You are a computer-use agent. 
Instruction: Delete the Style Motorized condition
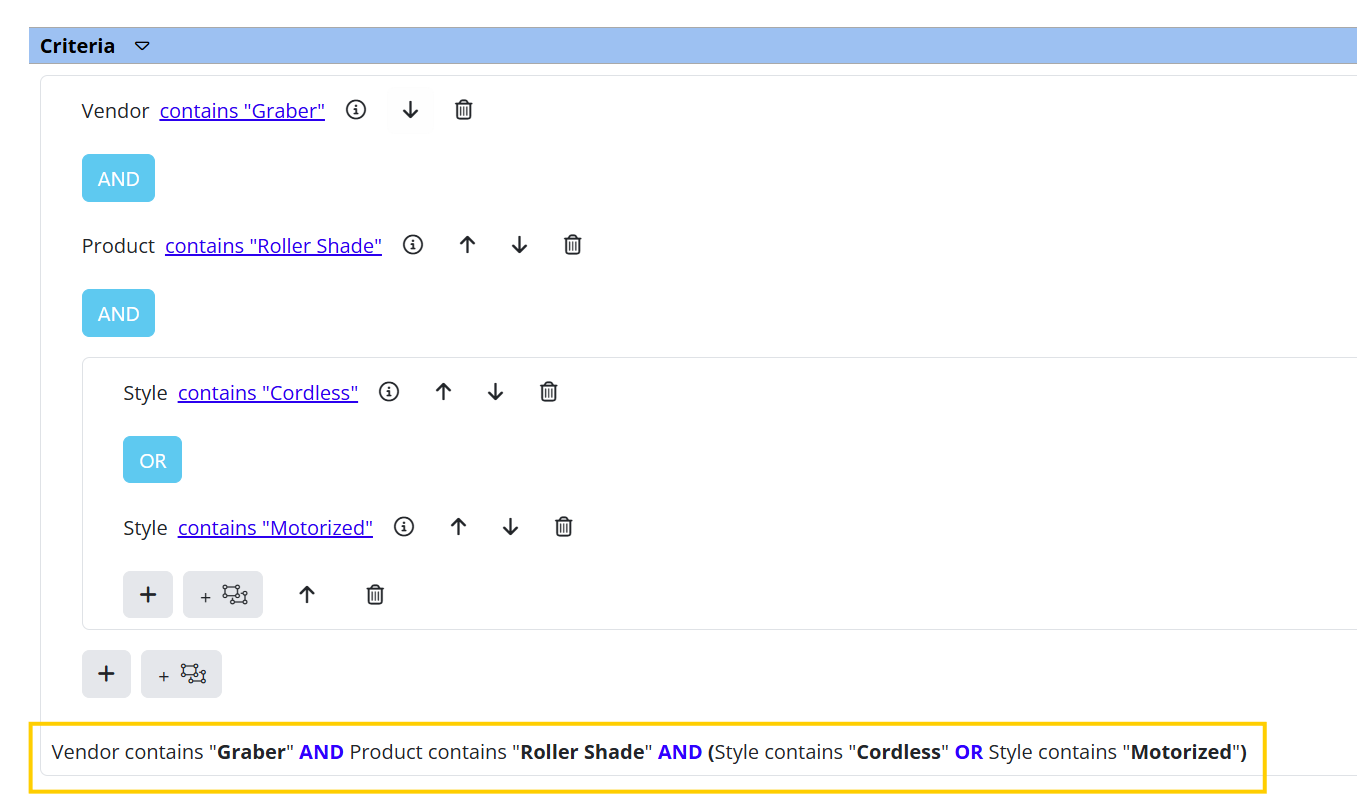coord(564,527)
